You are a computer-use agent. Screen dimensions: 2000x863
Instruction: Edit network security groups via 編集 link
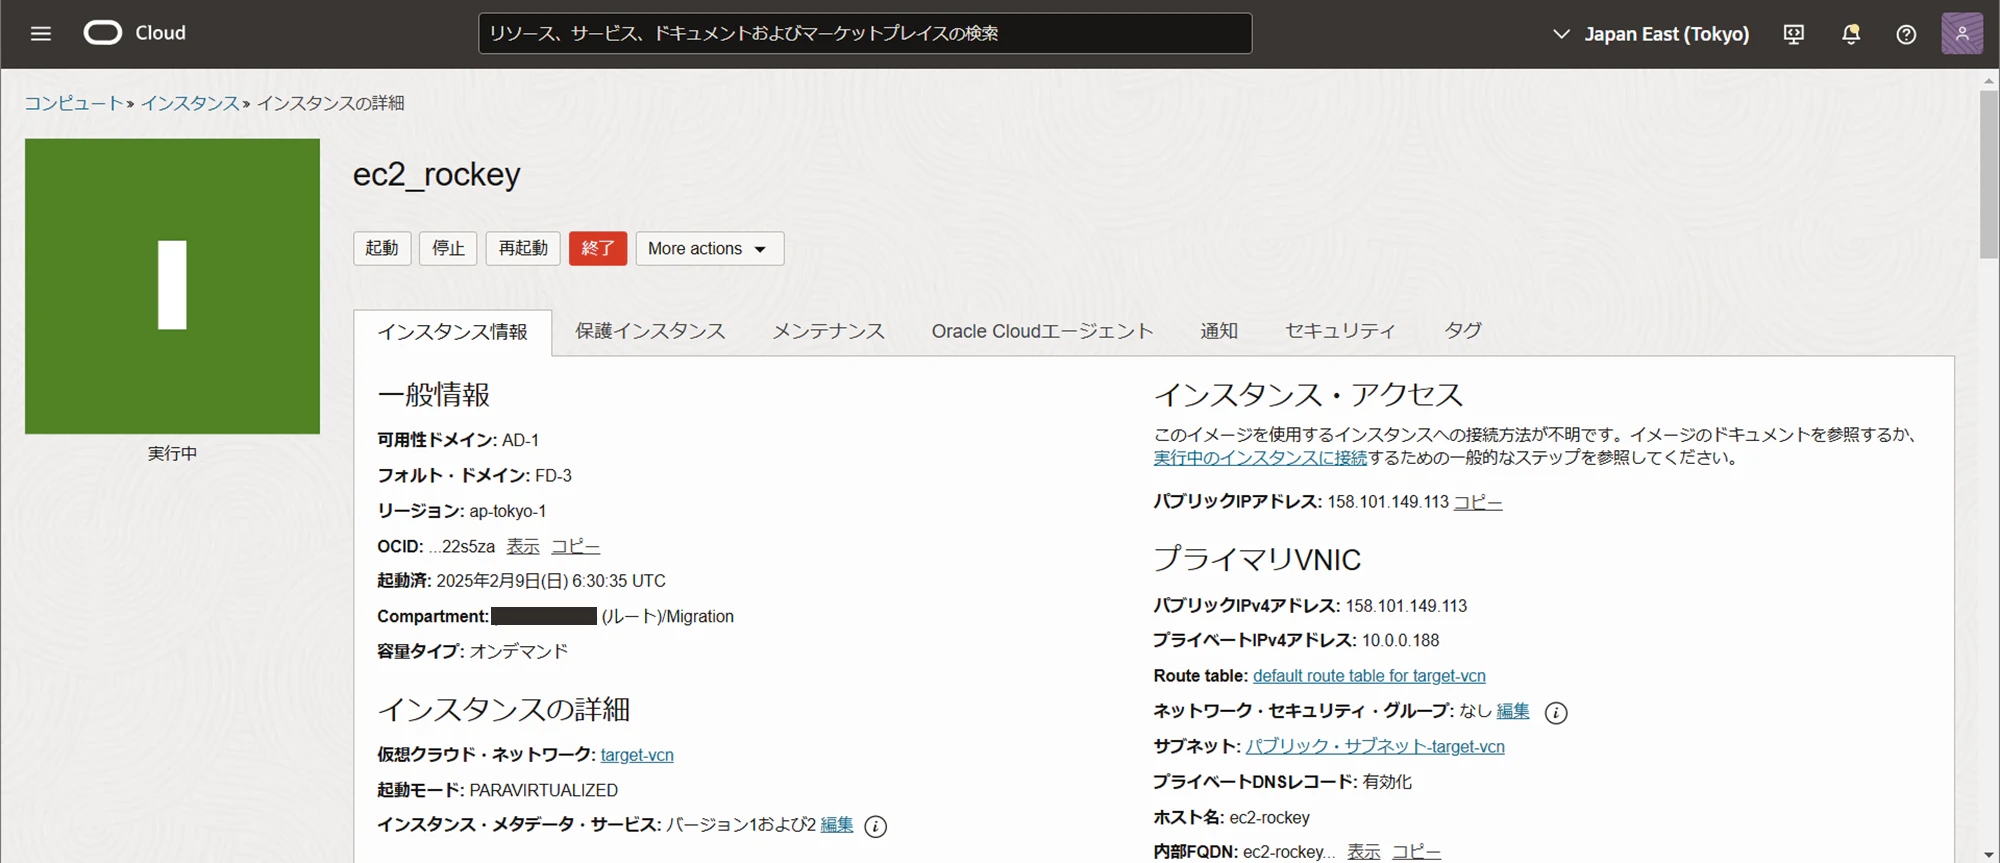pos(1513,711)
